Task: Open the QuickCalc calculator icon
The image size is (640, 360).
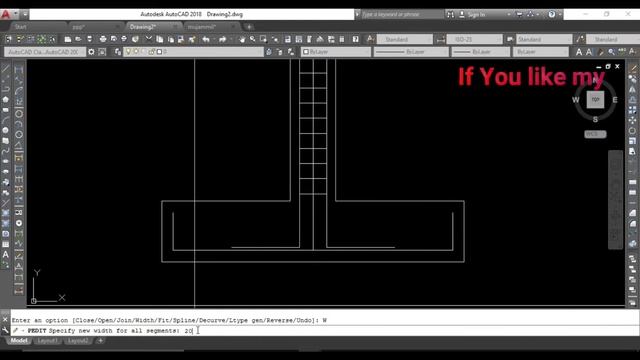Action: [x=342, y=39]
